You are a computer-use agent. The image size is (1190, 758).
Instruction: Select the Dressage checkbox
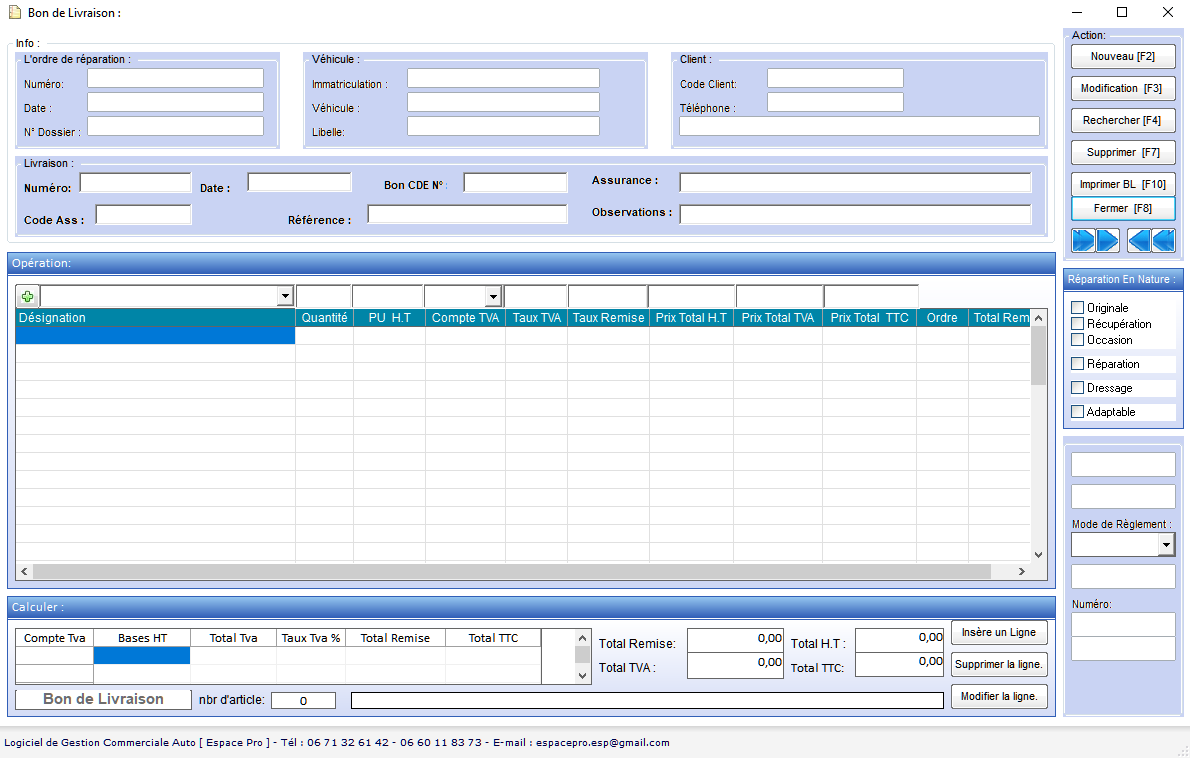click(x=1077, y=388)
